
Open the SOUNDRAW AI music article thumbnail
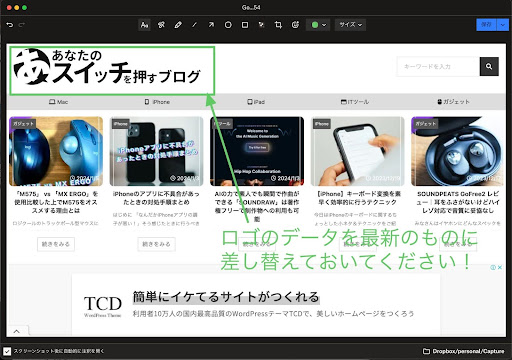pyautogui.click(x=257, y=151)
